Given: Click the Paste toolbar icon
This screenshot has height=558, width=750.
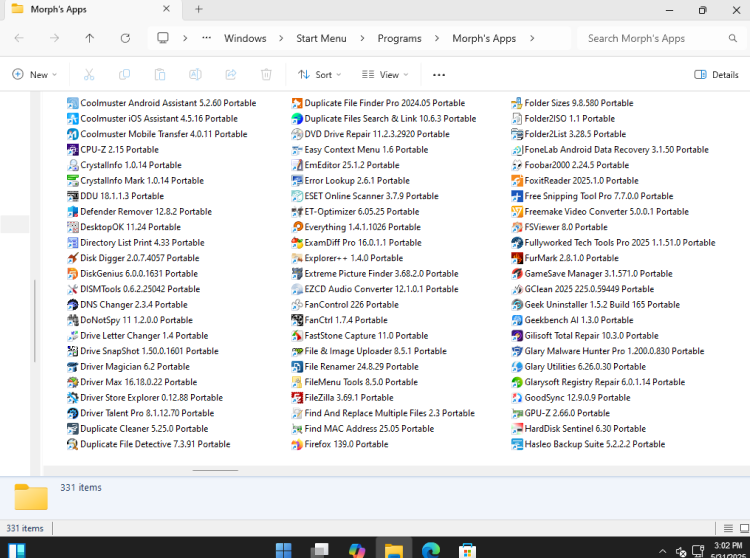Looking at the screenshot, I should [160, 75].
